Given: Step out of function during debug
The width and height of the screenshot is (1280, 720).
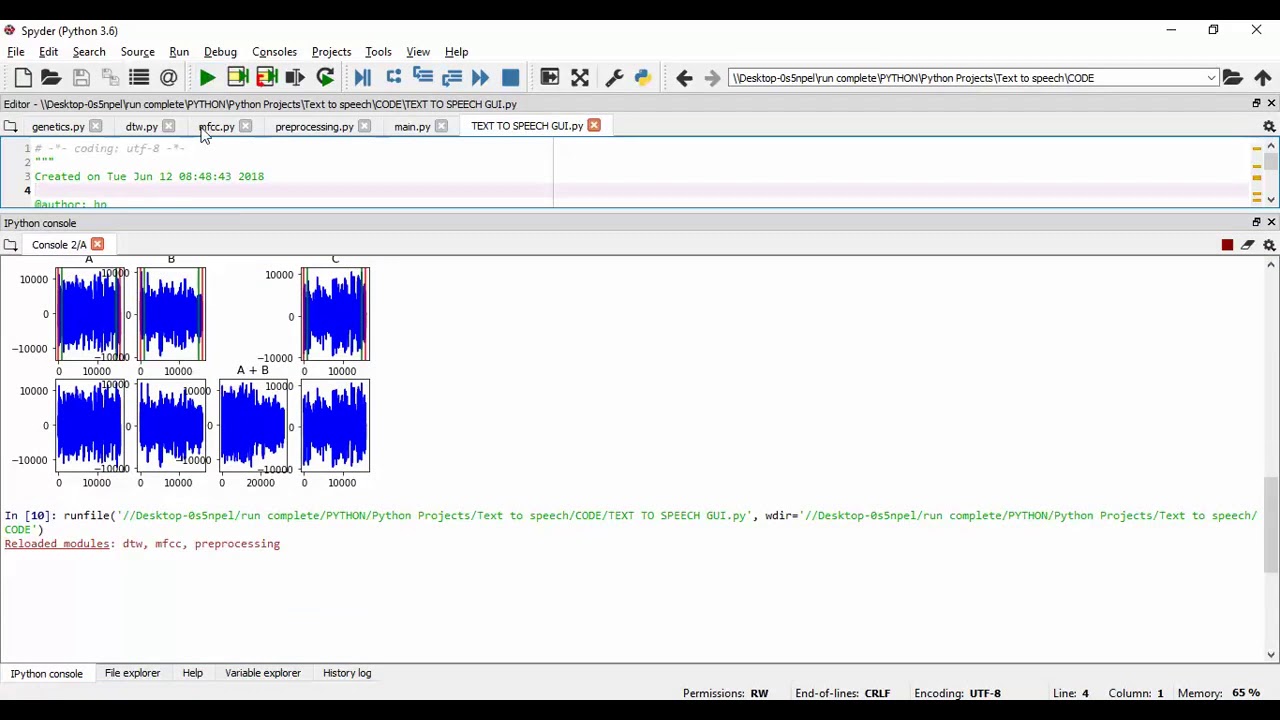Looking at the screenshot, I should click(451, 78).
